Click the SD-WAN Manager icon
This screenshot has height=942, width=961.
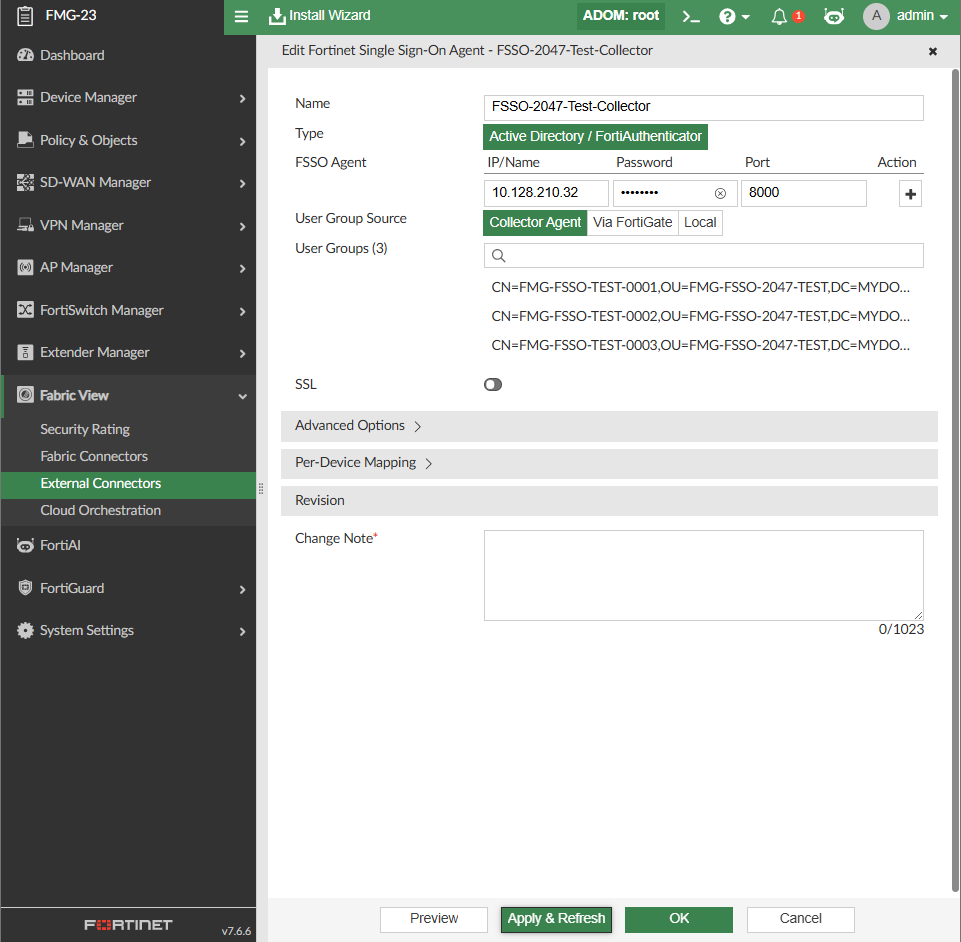[x=25, y=183]
